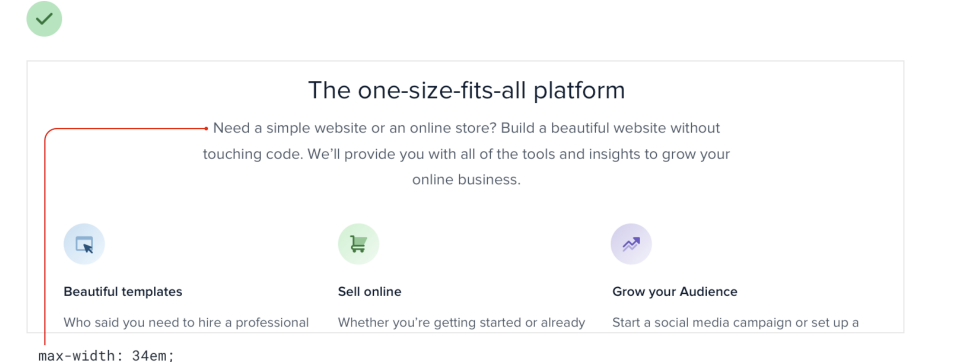The image size is (953, 362).
Task: Click the red annotation dot beside the paragraph
Action: pyautogui.click(x=207, y=128)
